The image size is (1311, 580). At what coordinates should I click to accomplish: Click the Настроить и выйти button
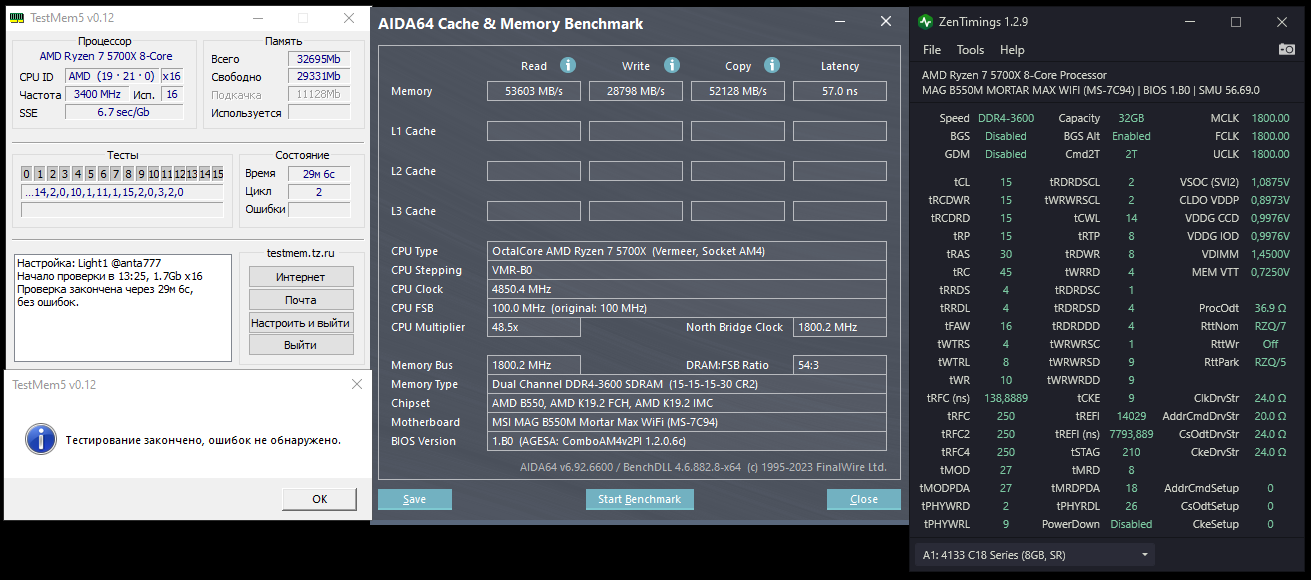[x=301, y=323]
